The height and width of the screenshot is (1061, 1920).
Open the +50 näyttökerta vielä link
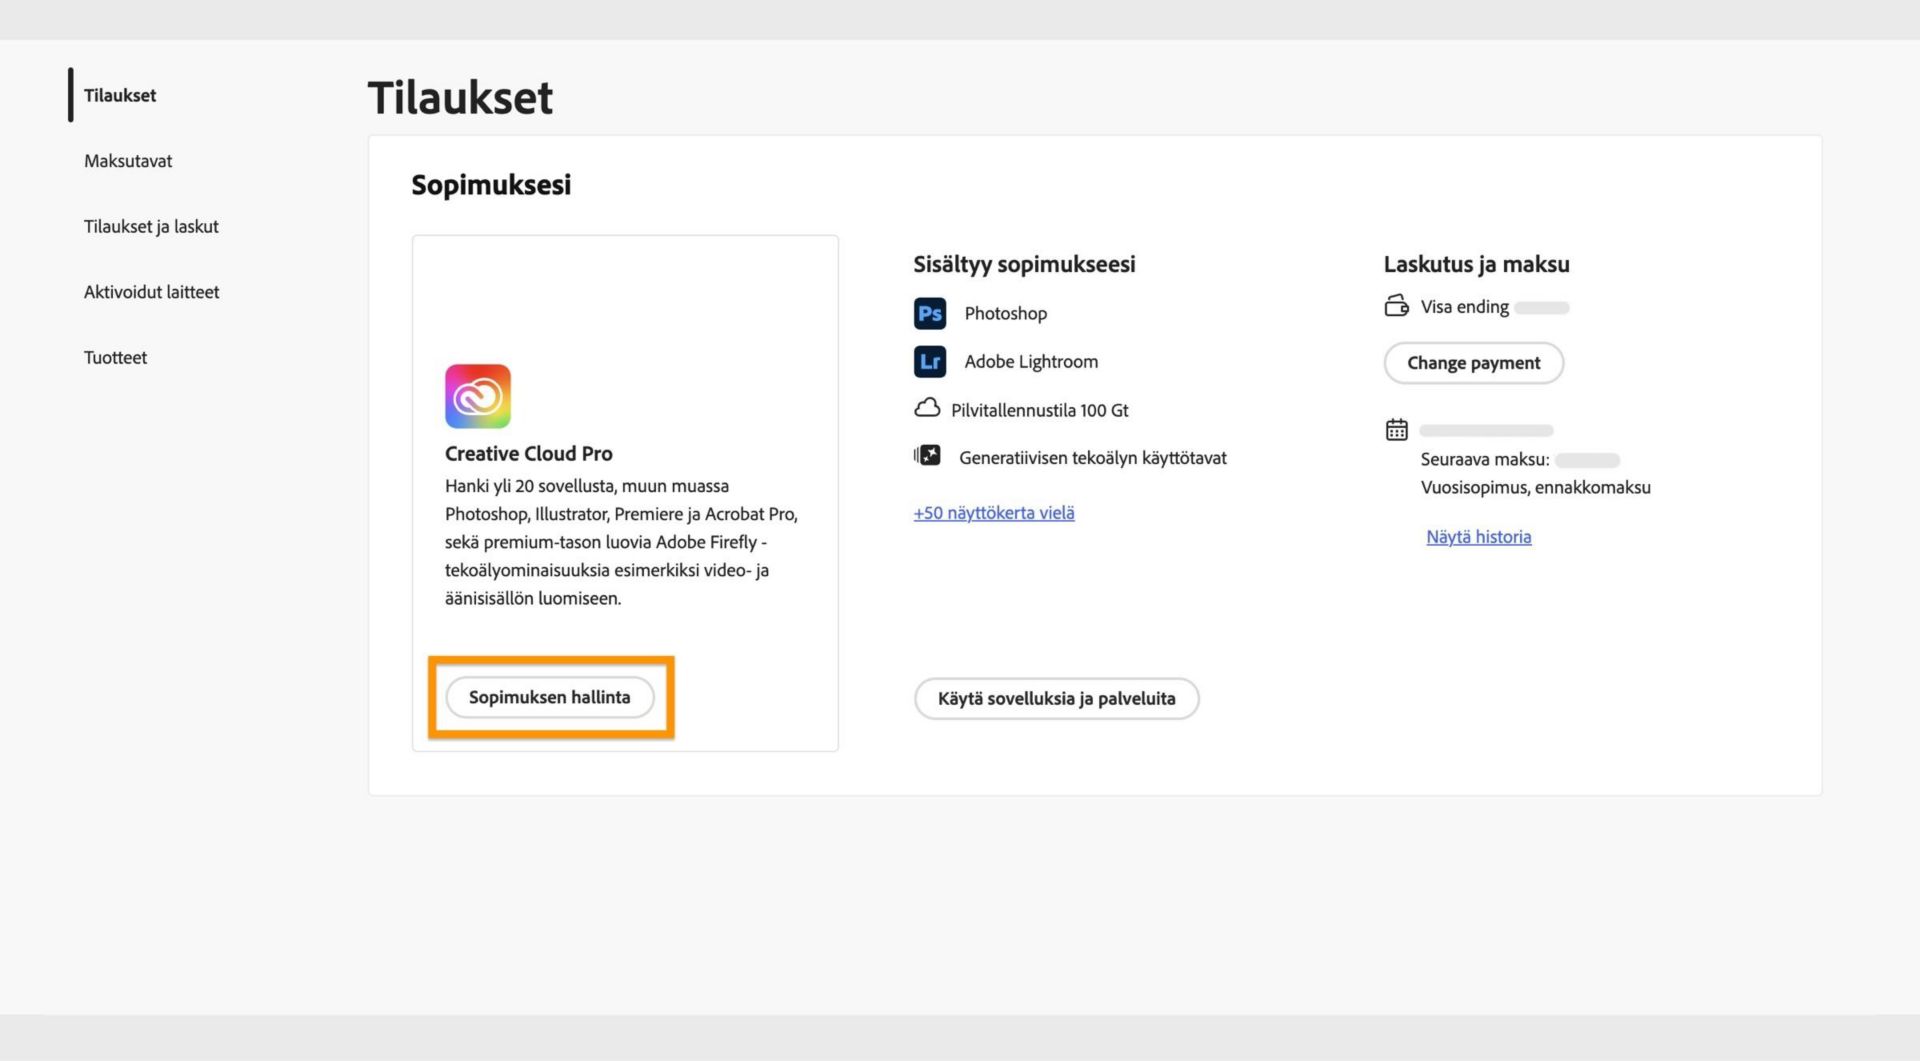[993, 512]
